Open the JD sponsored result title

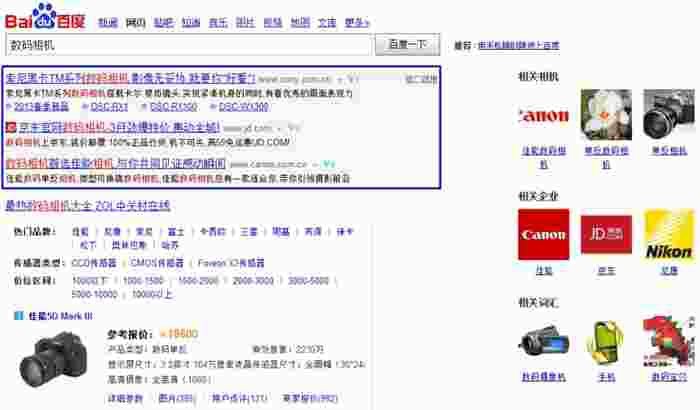(x=119, y=128)
